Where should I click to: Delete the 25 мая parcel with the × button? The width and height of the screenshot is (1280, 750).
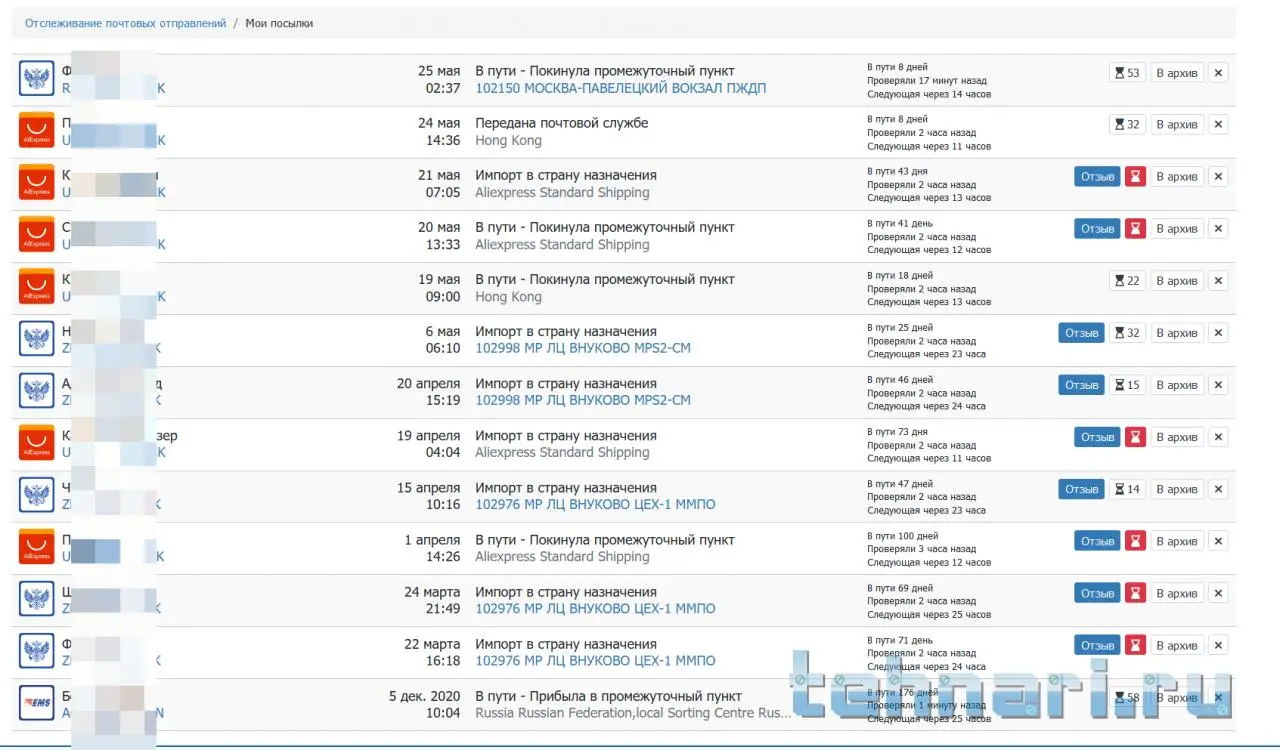pos(1218,73)
